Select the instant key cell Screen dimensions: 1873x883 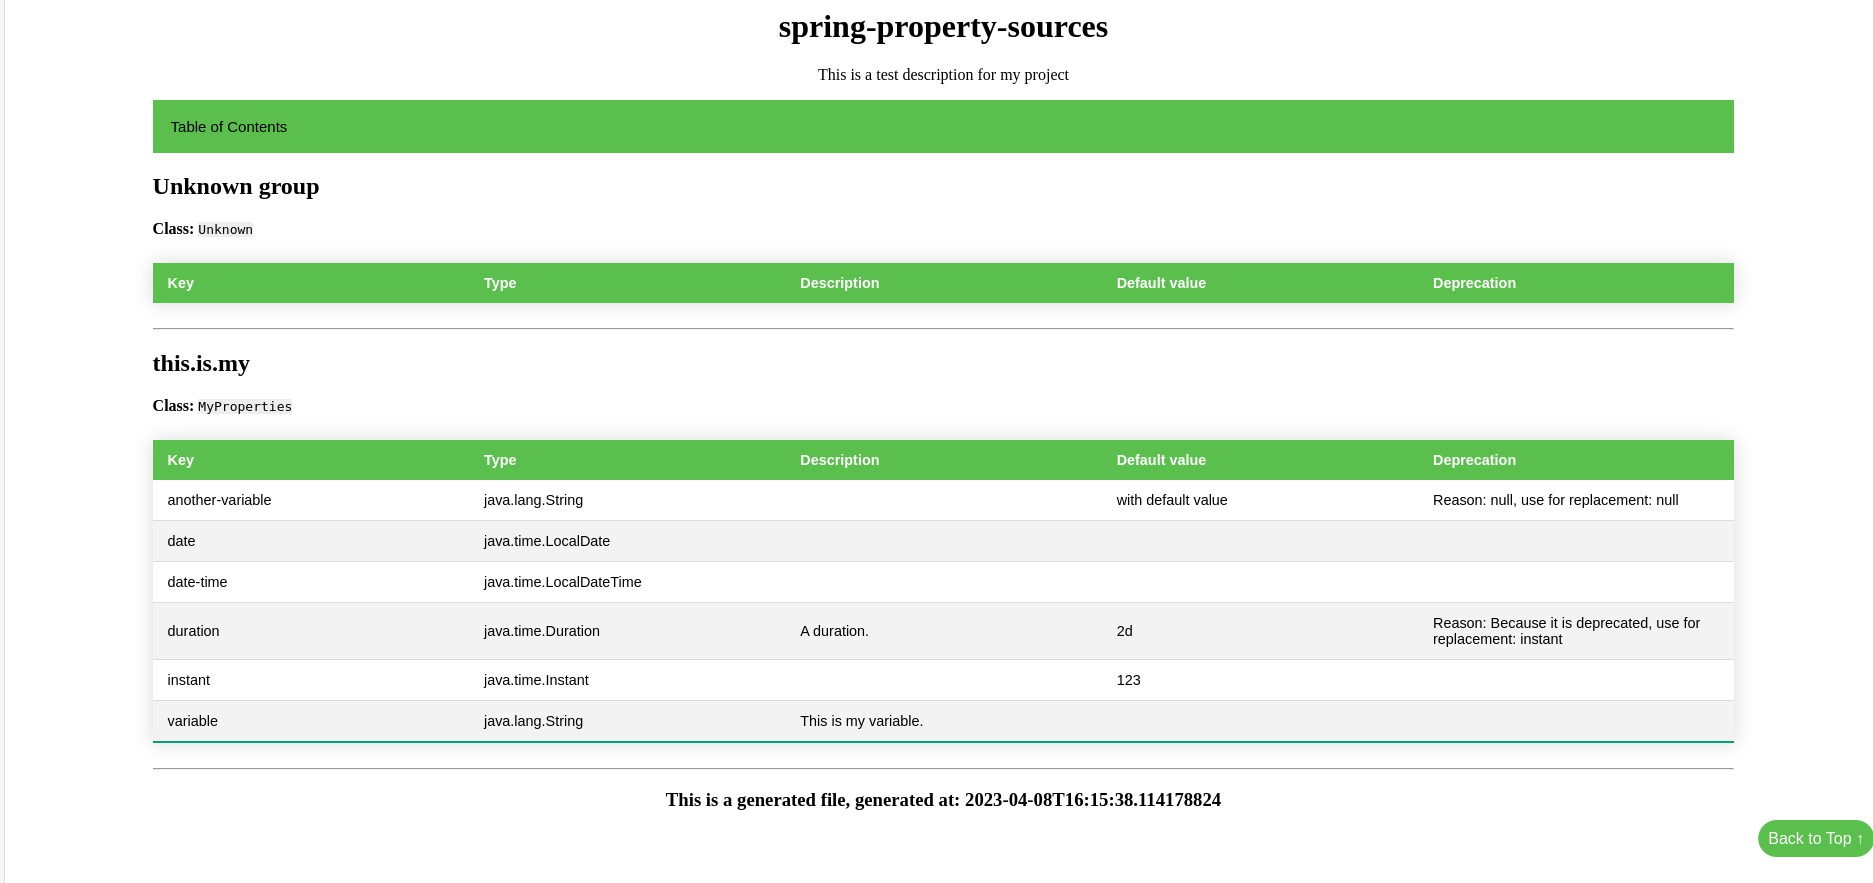coord(311,680)
